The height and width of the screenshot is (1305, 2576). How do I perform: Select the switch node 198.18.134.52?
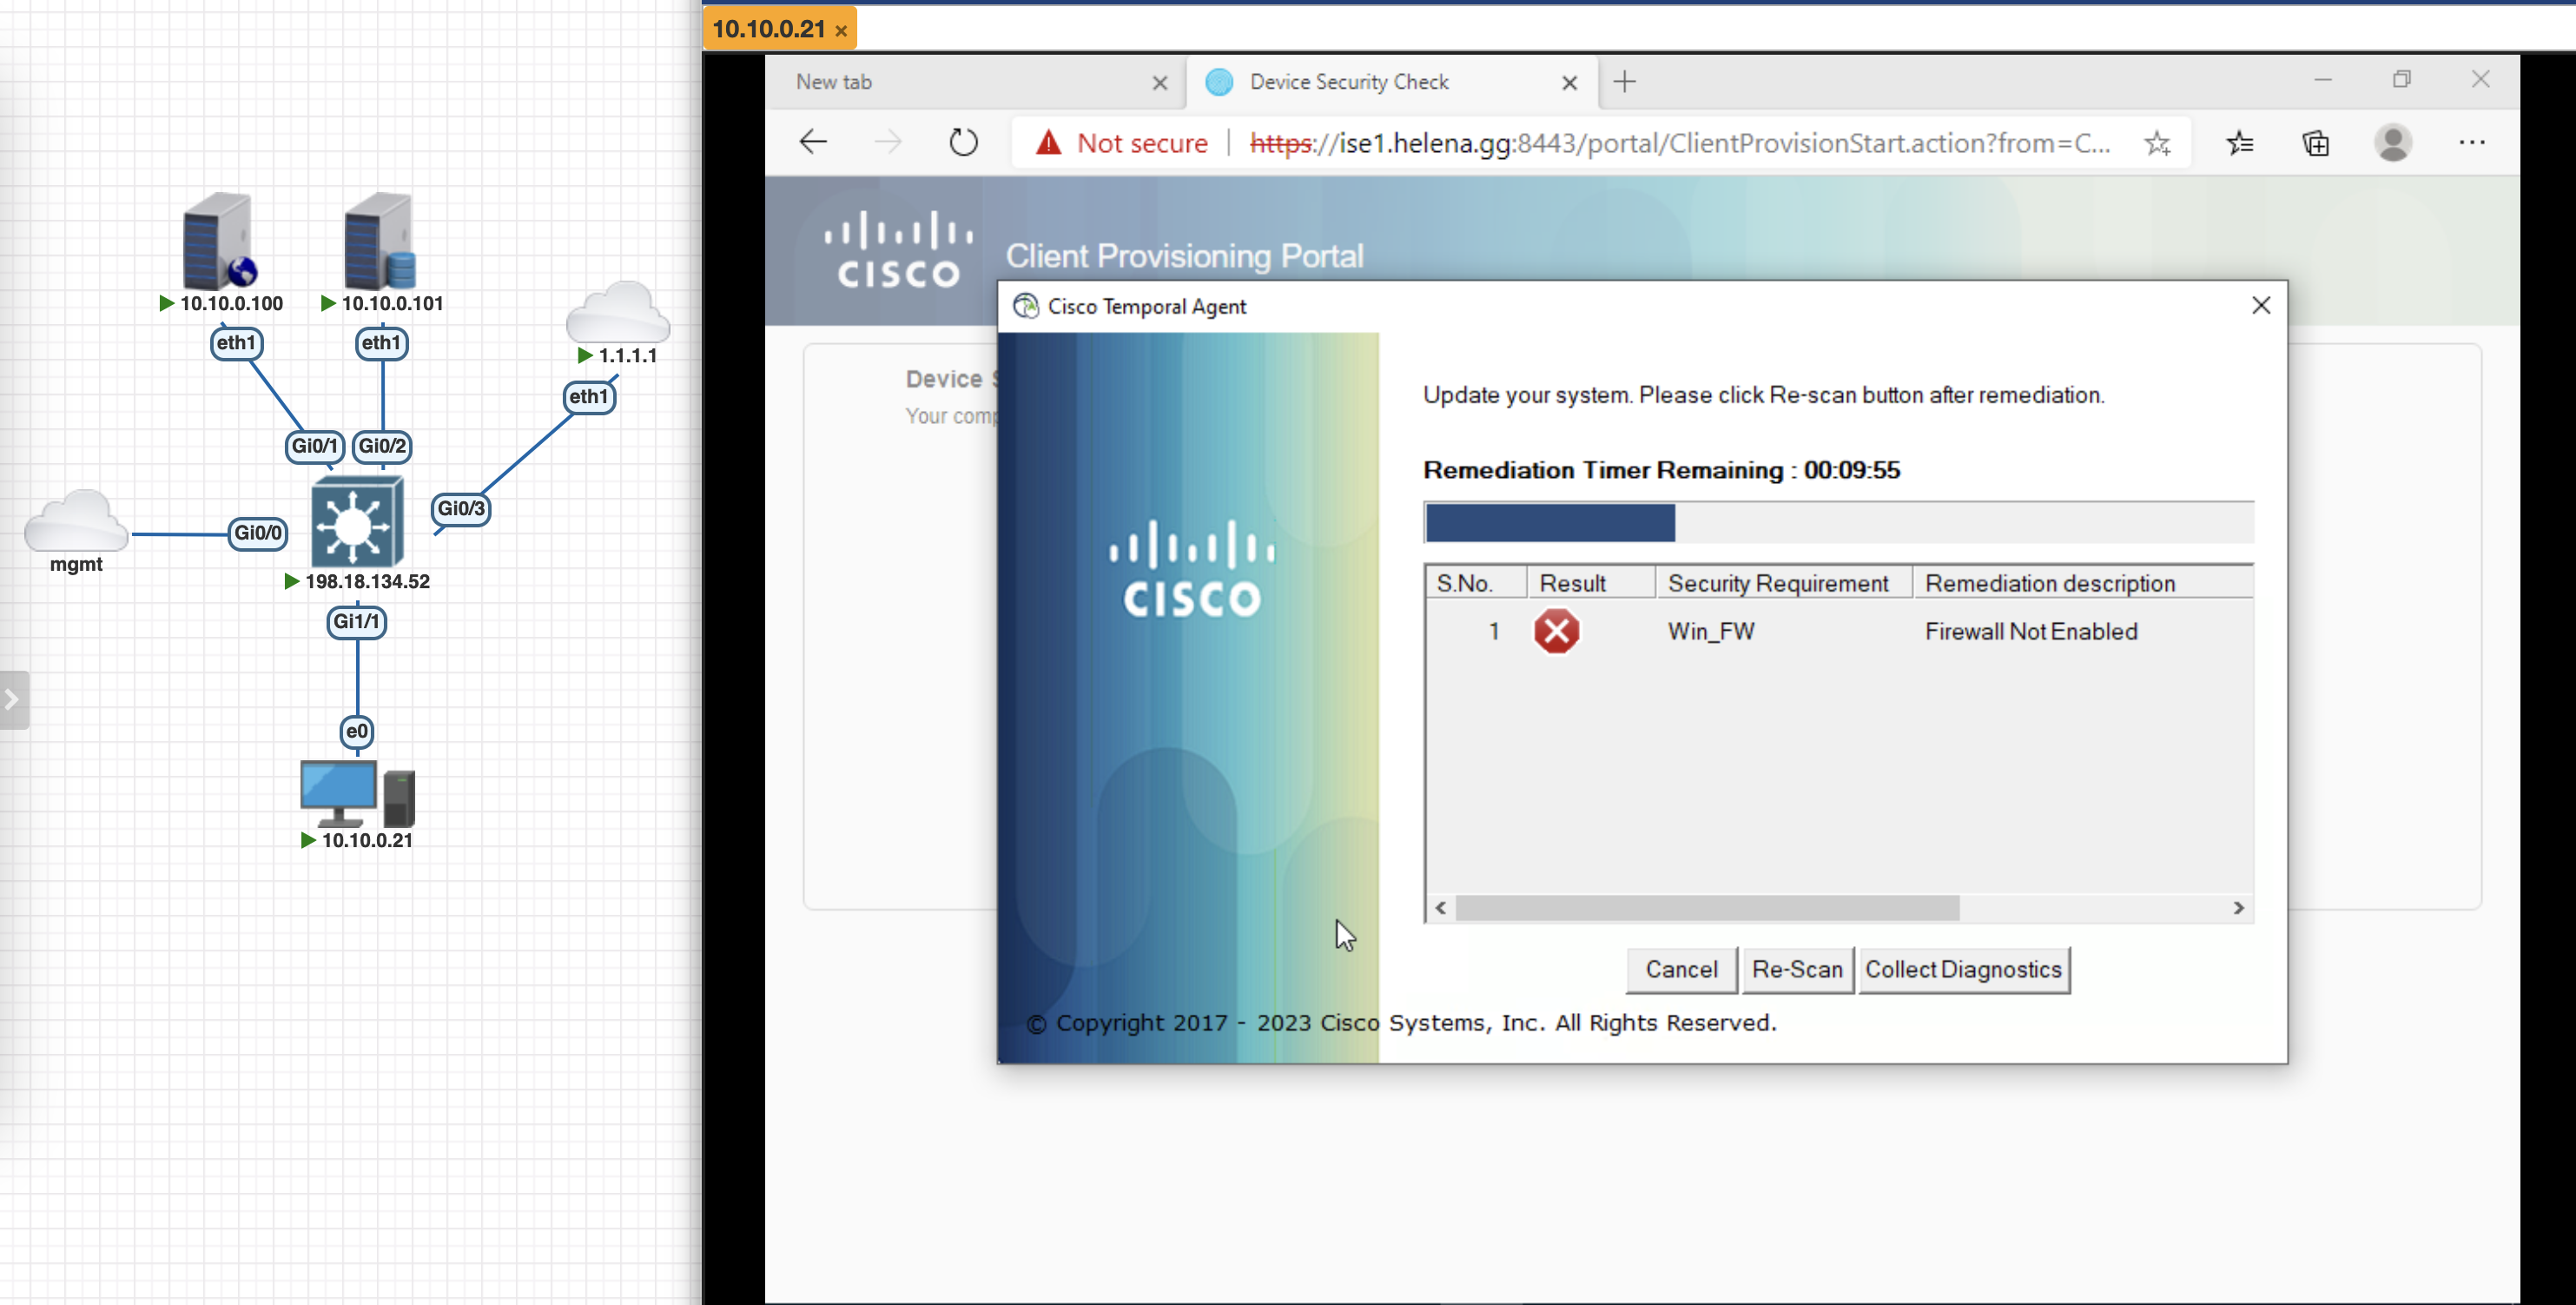pyautogui.click(x=357, y=523)
